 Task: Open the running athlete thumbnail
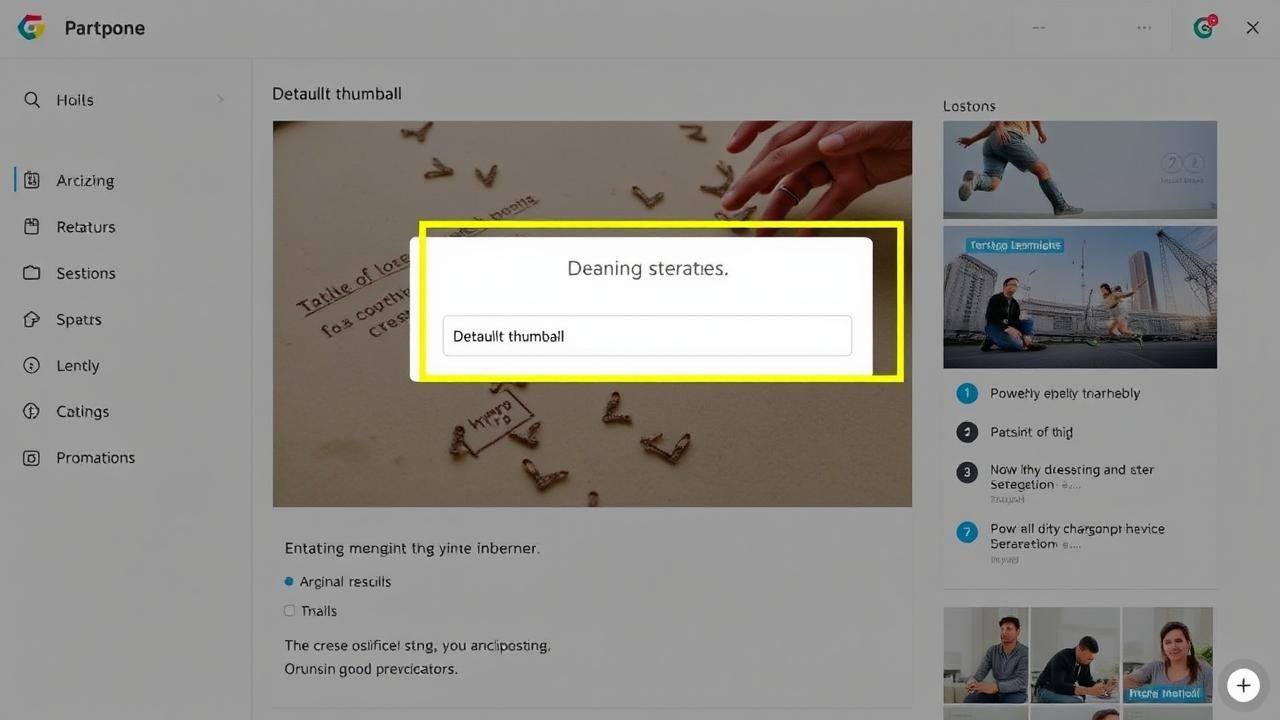click(1079, 170)
